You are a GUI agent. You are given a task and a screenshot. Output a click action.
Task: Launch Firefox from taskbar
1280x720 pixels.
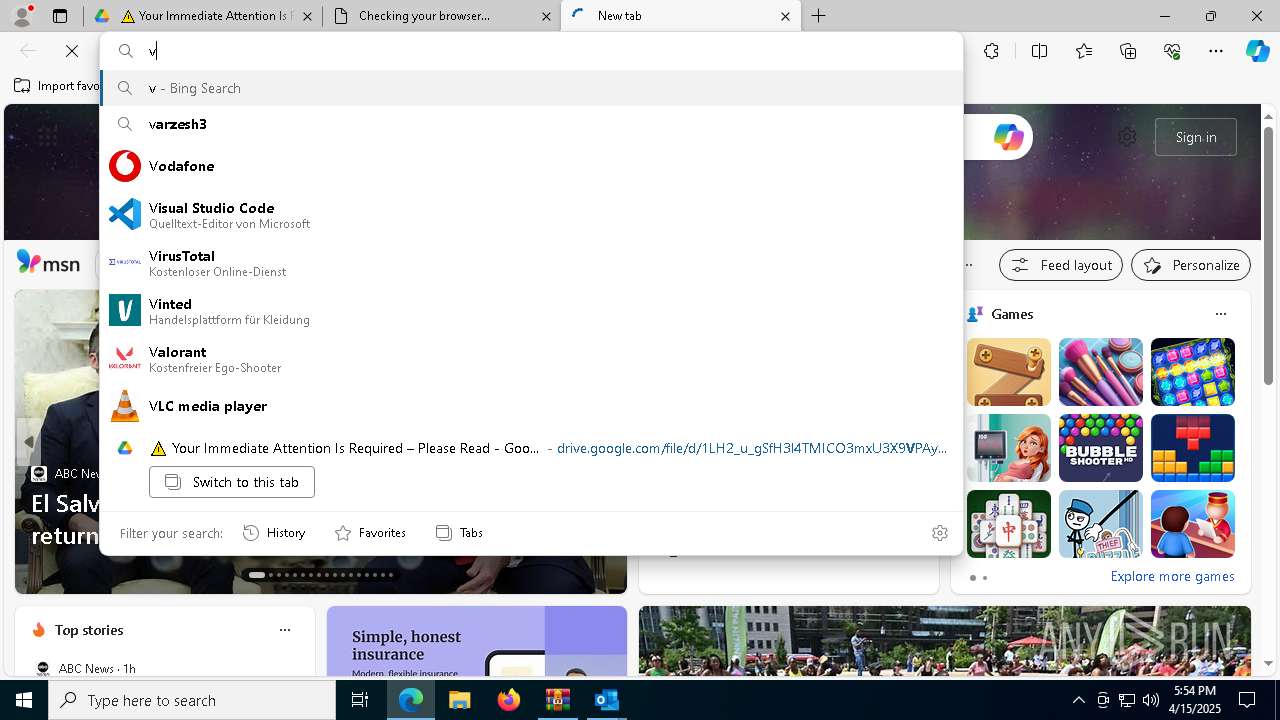coord(508,700)
